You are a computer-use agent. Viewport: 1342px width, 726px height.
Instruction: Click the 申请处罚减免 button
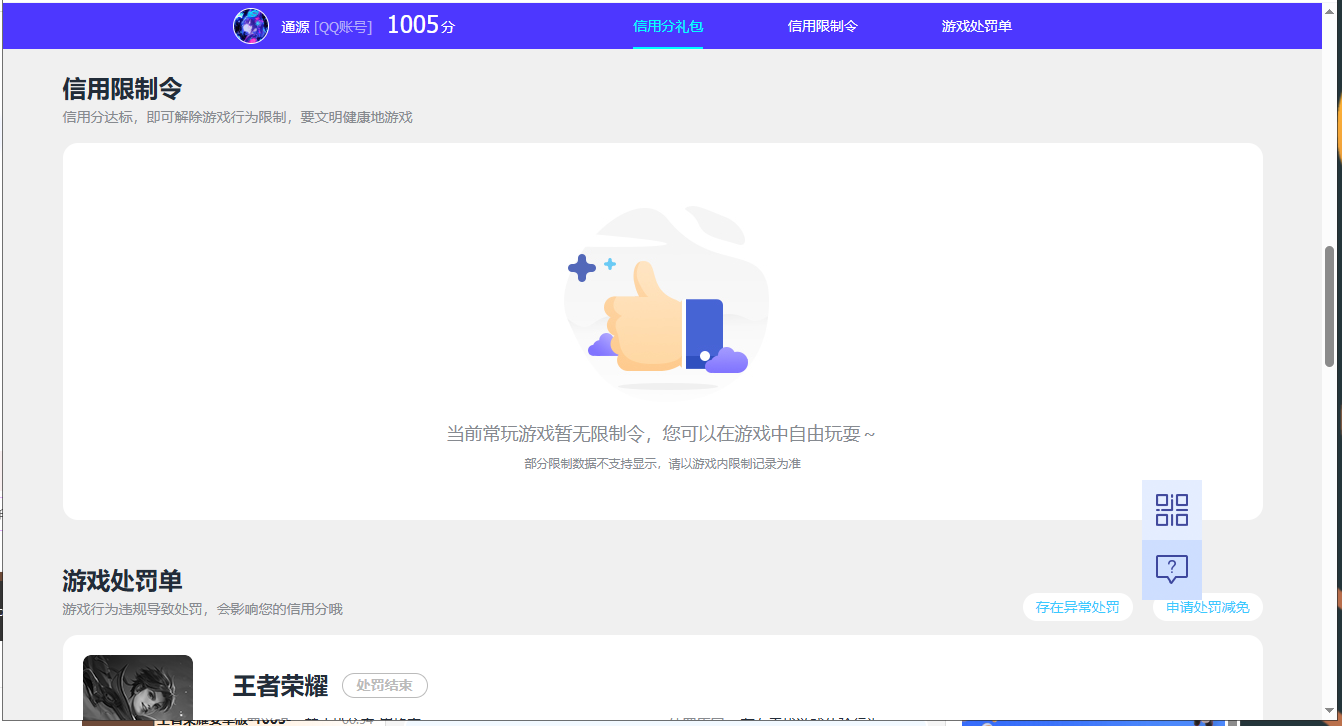pyautogui.click(x=1208, y=607)
